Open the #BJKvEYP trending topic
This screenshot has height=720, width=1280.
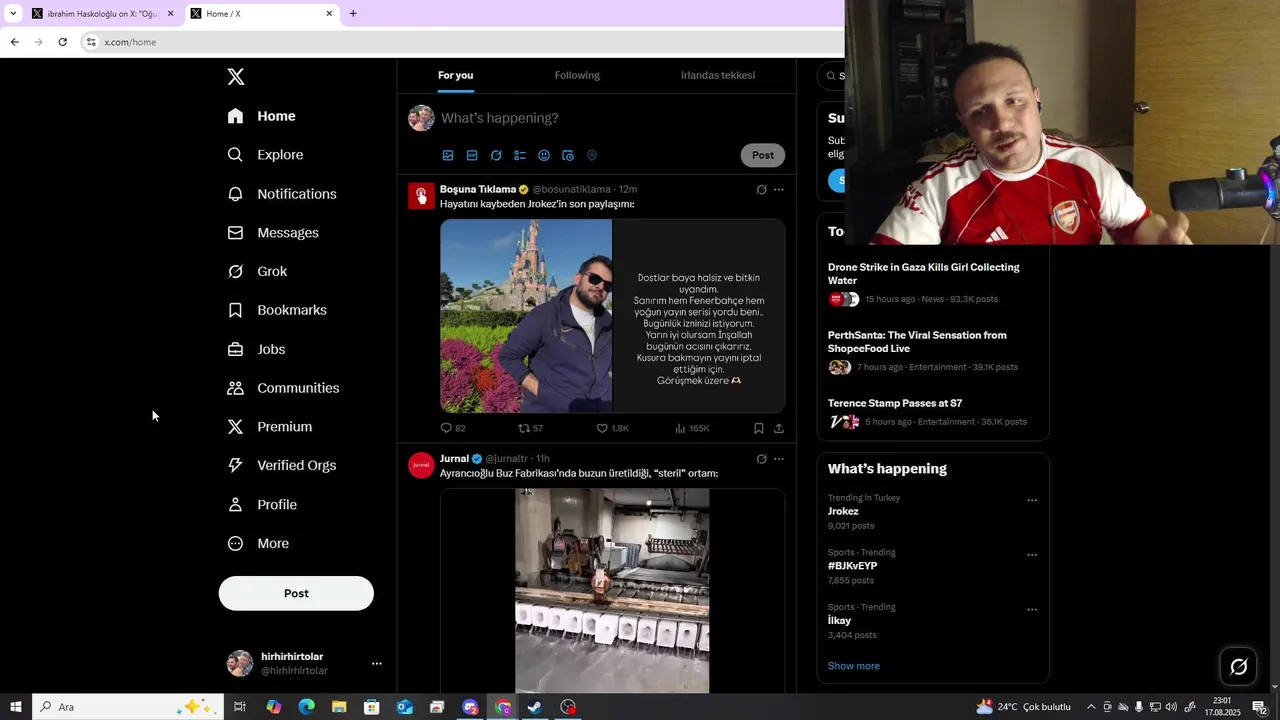pyautogui.click(x=852, y=566)
